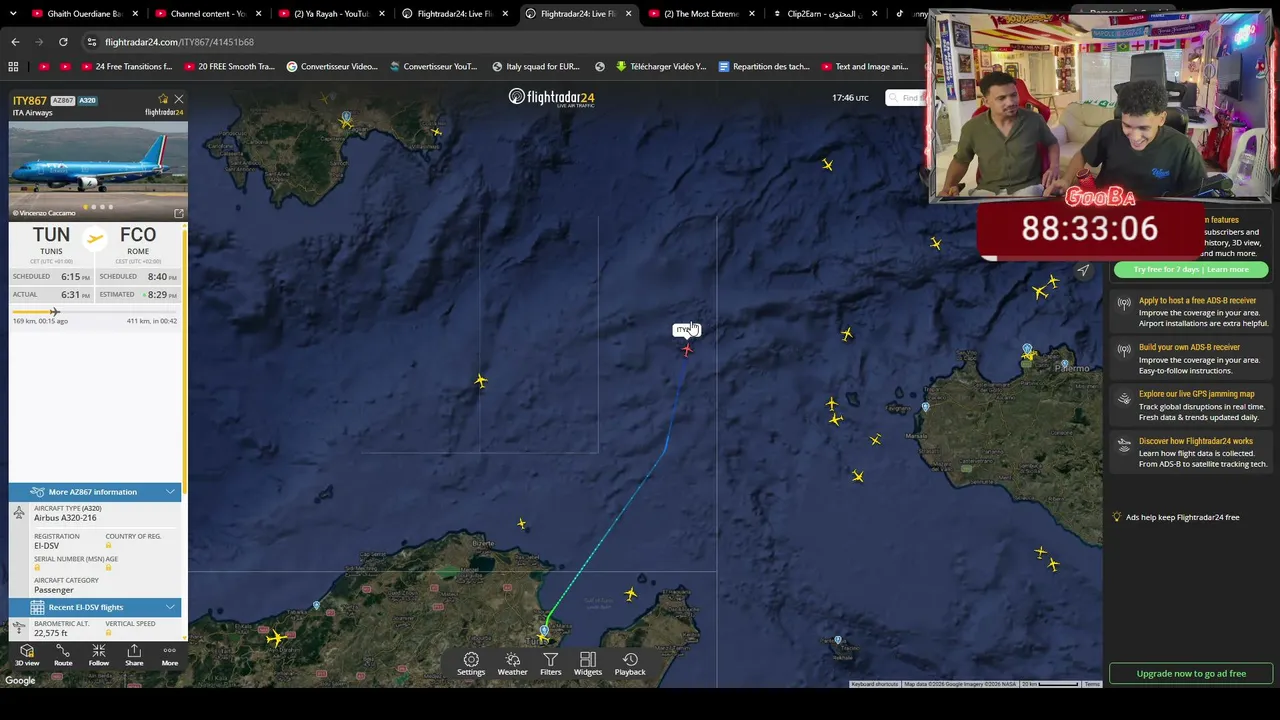Switch to The Most Extreme browser tab

(x=701, y=14)
